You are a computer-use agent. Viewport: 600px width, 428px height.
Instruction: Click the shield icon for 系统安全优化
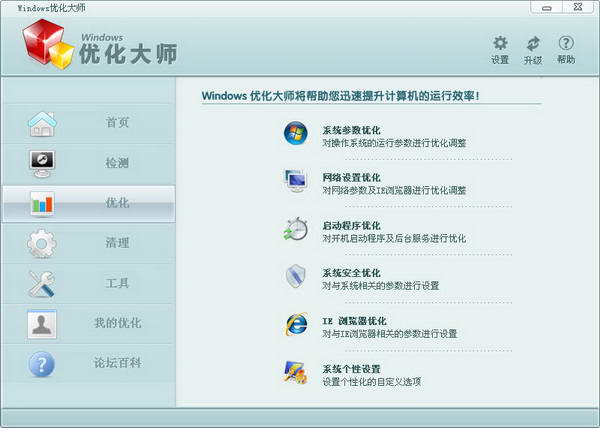pyautogui.click(x=295, y=276)
